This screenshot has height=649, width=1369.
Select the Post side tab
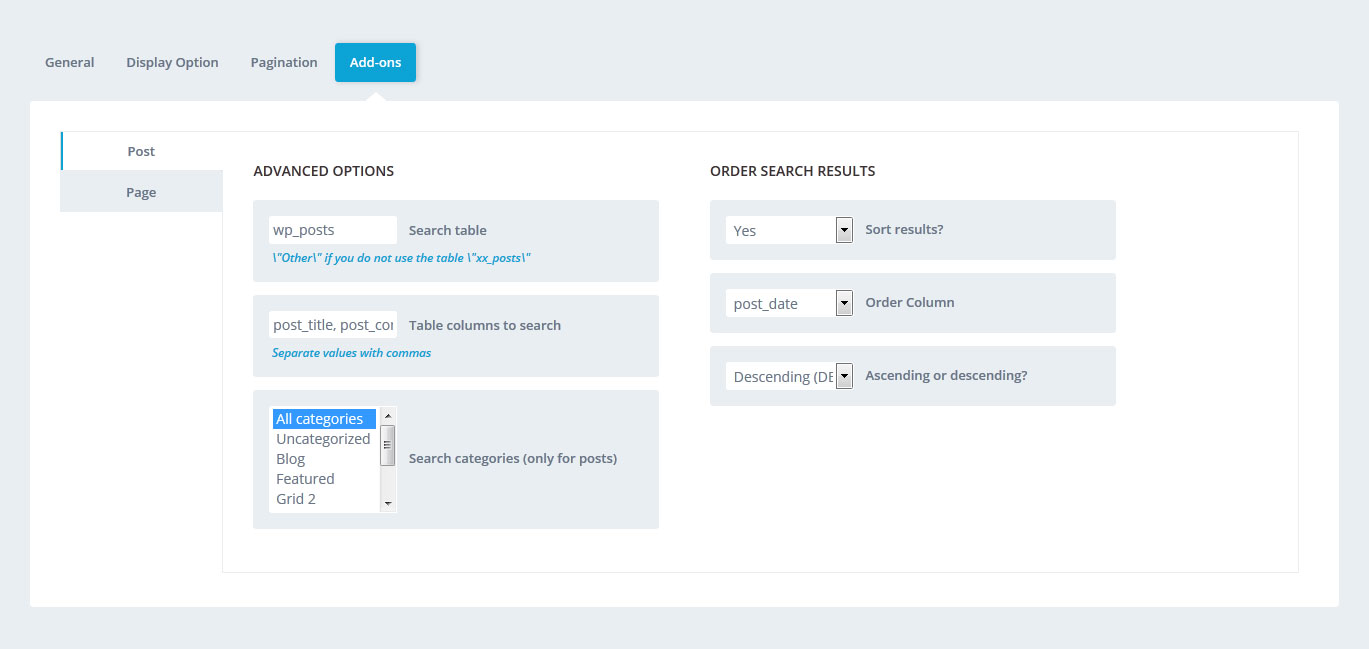tap(141, 151)
